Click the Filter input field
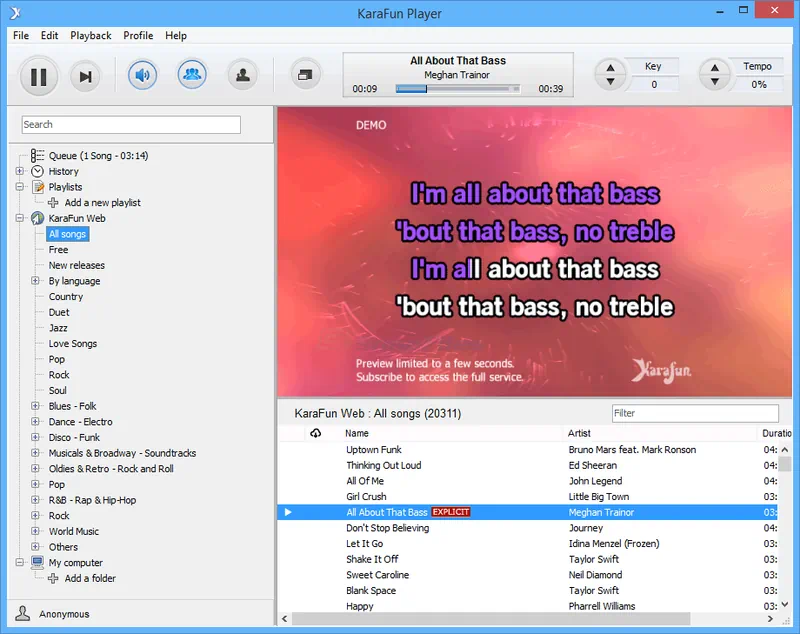 695,413
